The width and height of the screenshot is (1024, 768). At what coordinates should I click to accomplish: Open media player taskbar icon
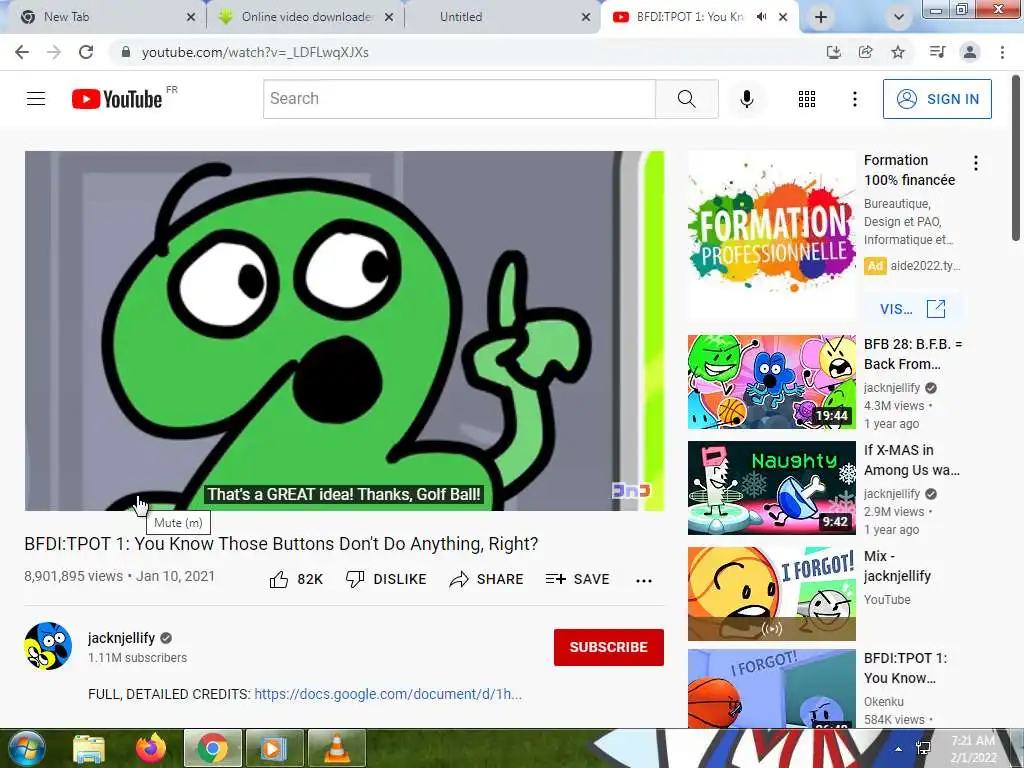click(x=274, y=748)
